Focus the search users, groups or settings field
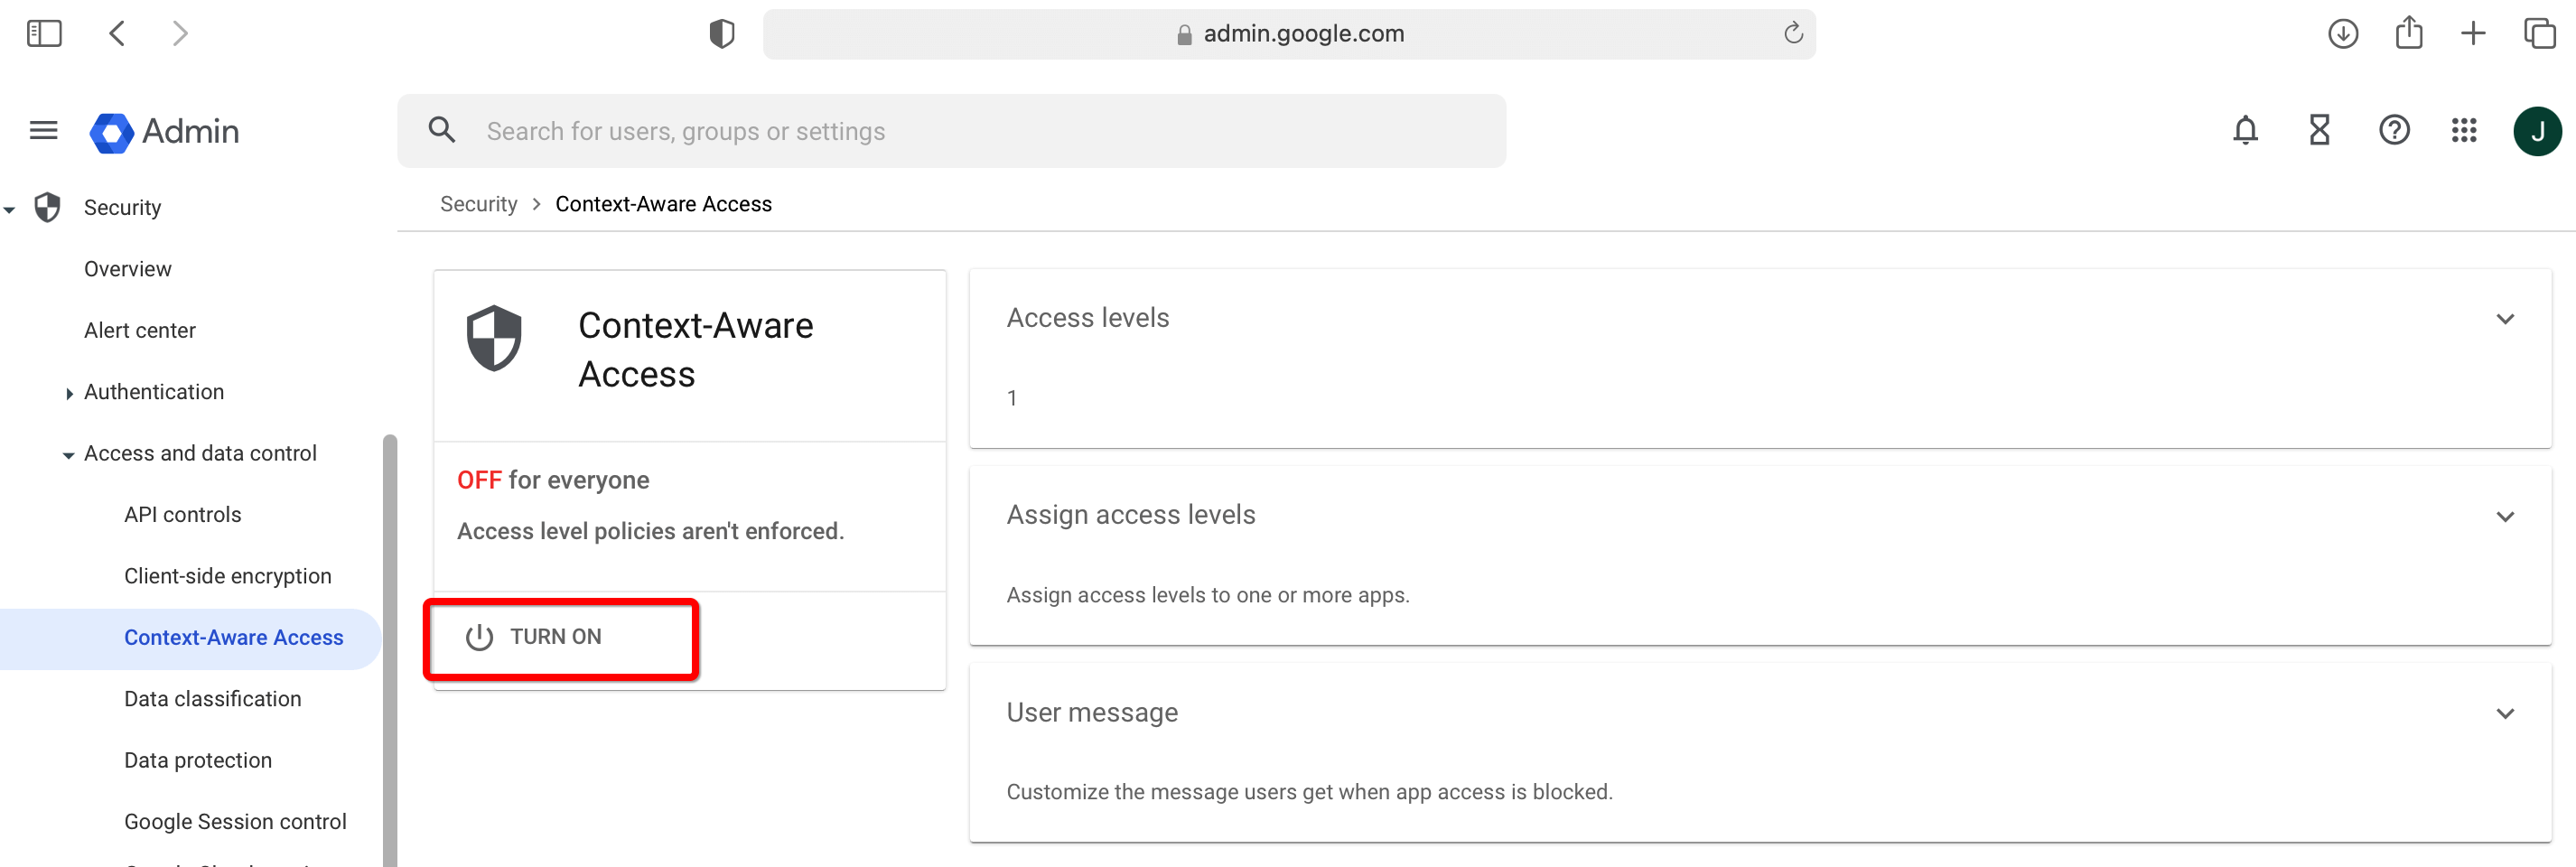 (952, 131)
